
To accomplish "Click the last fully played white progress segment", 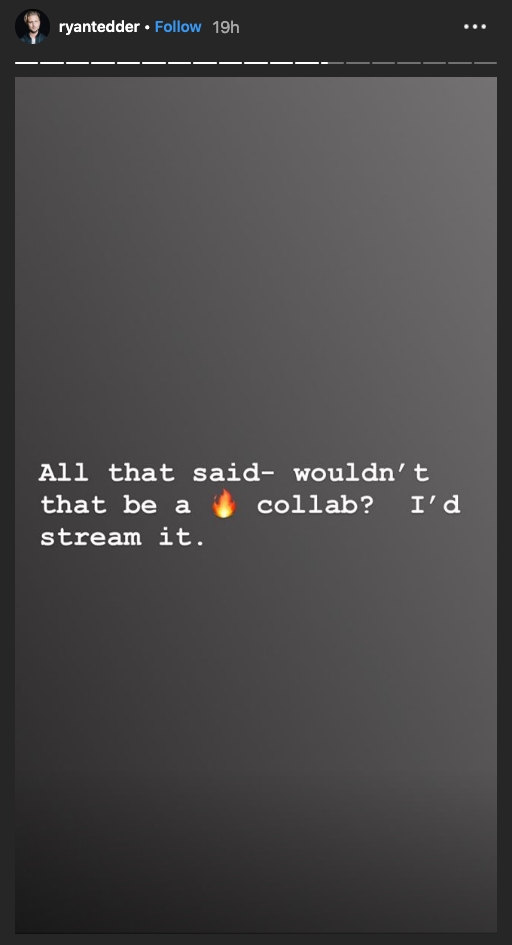I will click(307, 63).
